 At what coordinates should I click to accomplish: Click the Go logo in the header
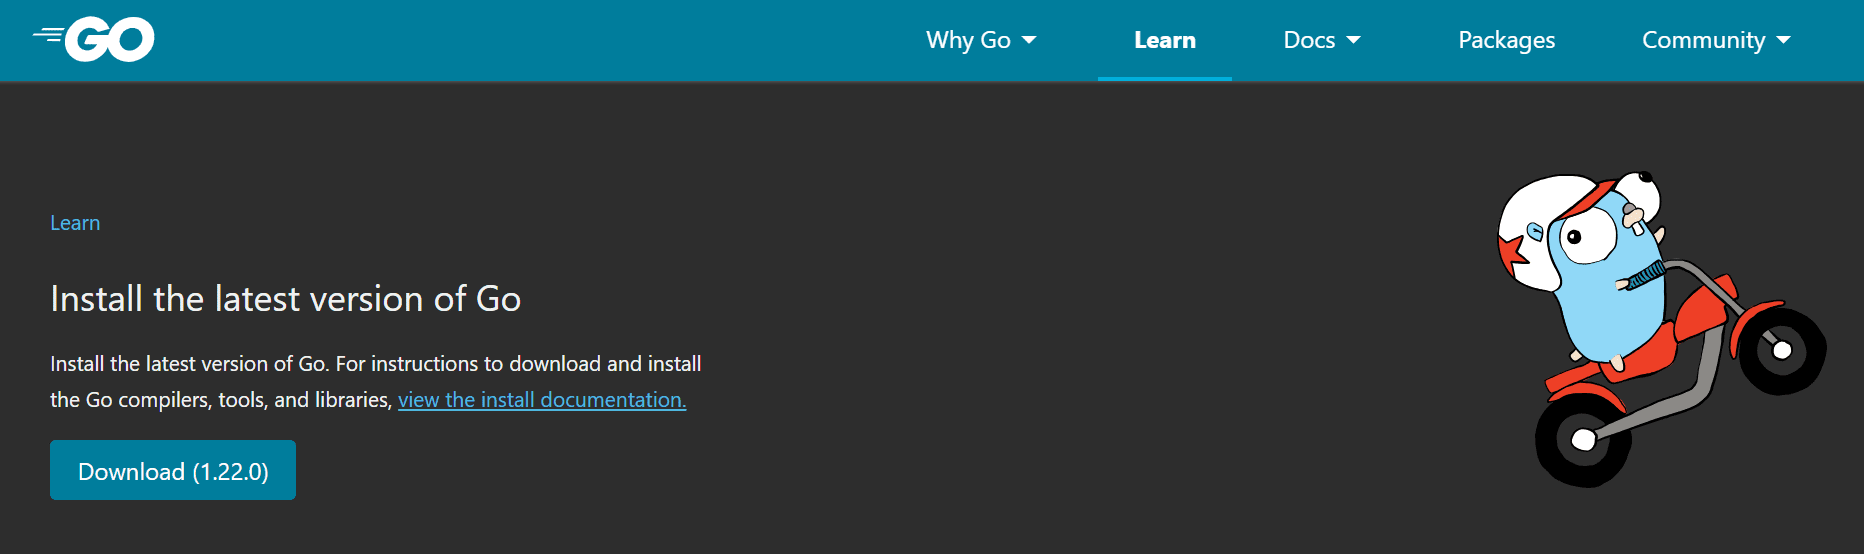pyautogui.click(x=94, y=40)
